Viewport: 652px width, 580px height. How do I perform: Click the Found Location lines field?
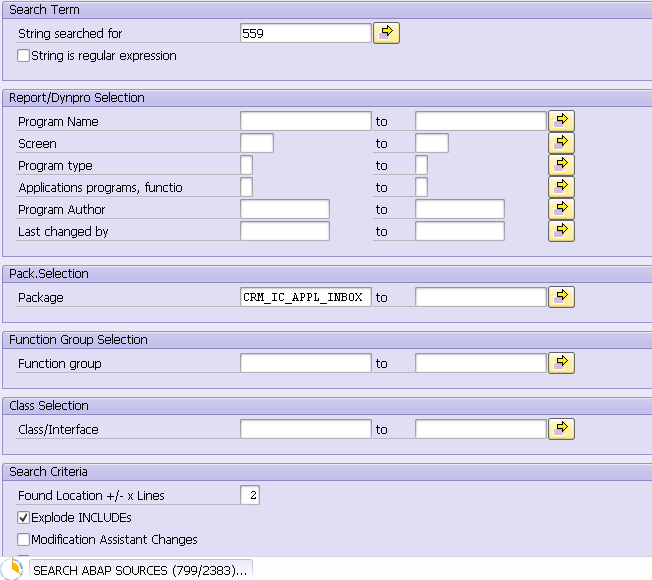pos(250,495)
